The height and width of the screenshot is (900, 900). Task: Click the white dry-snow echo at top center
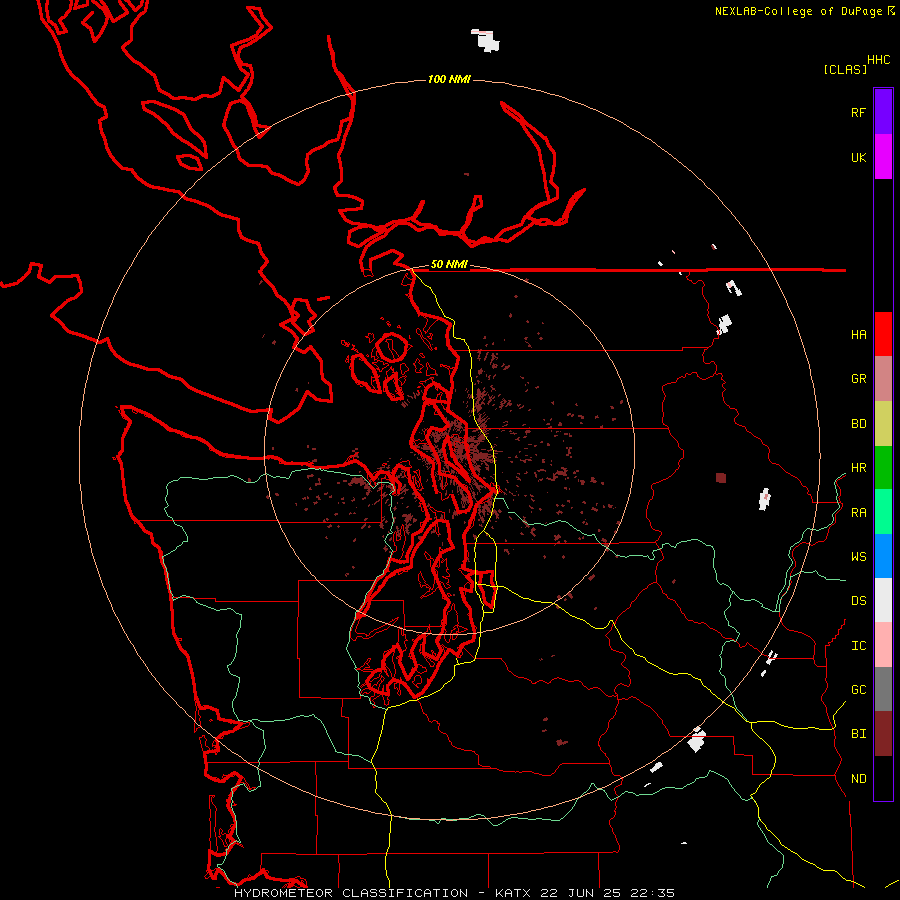[486, 40]
